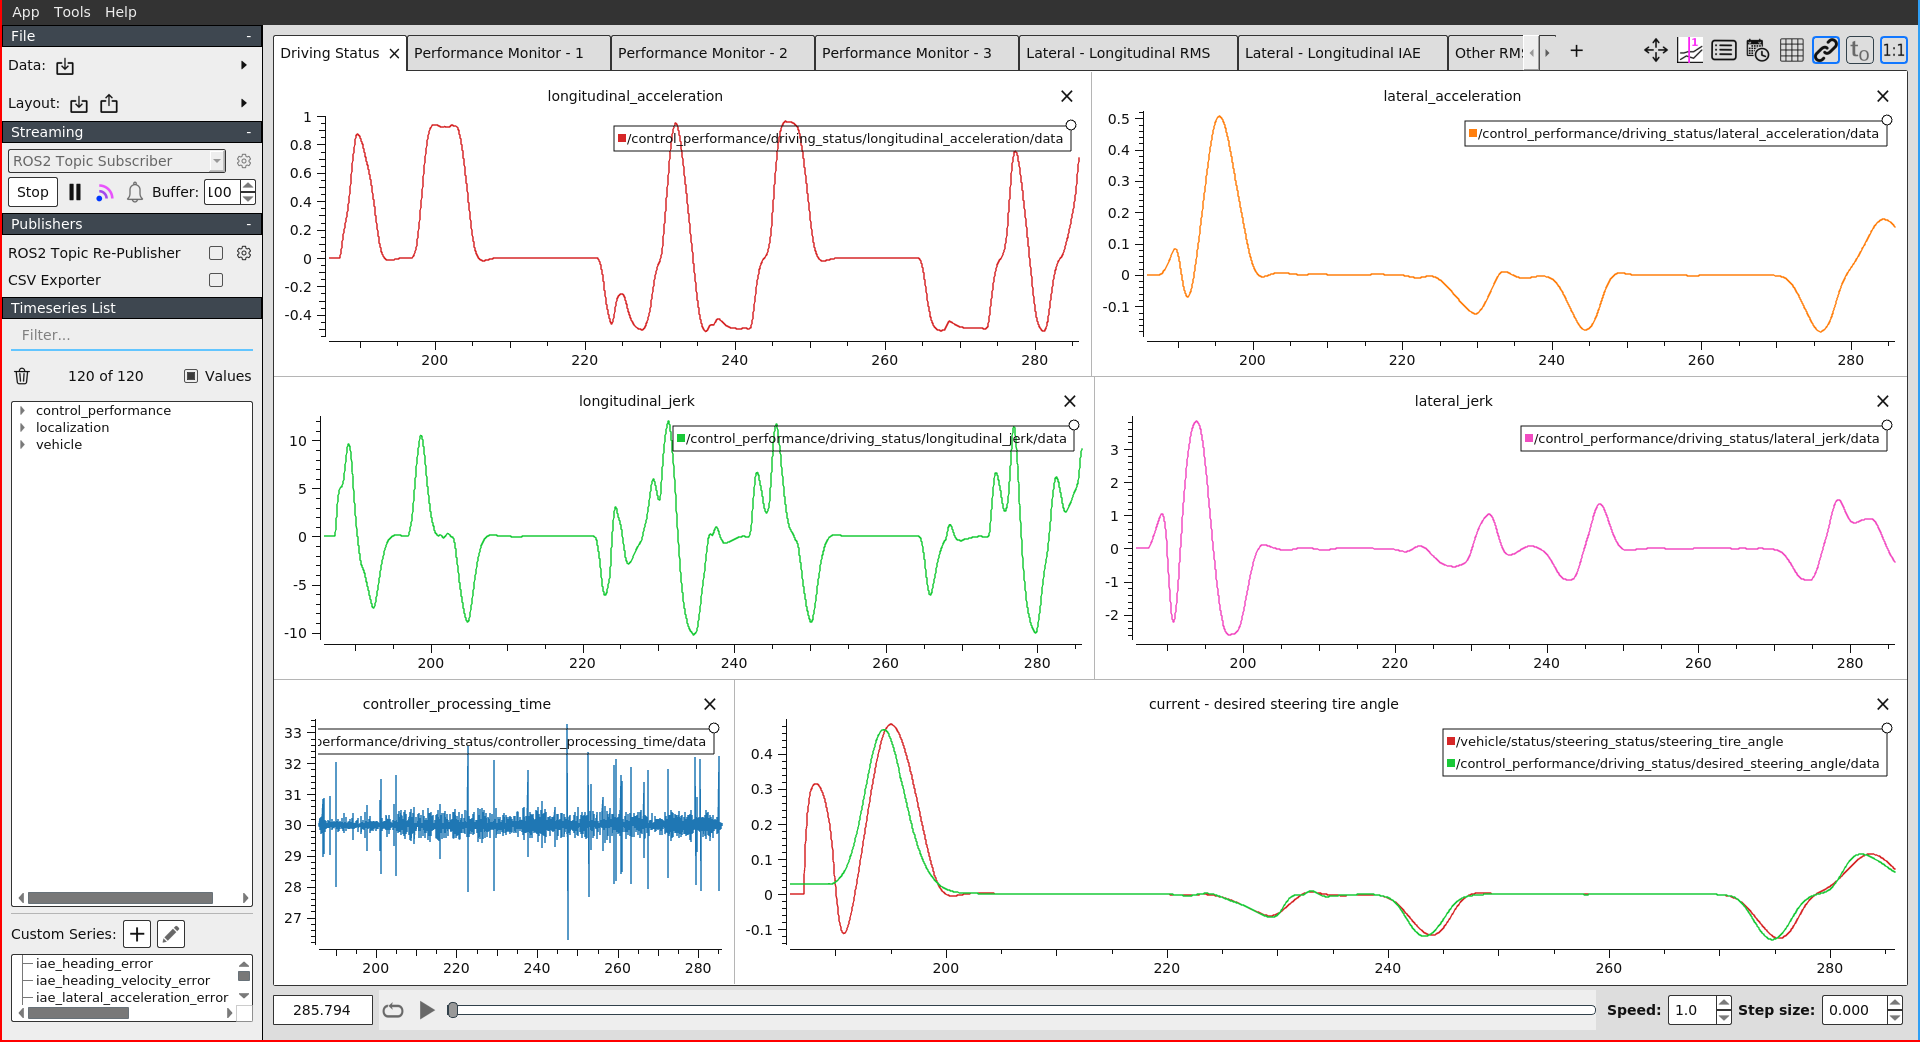Expand the vehicle tree item

pyautogui.click(x=22, y=444)
